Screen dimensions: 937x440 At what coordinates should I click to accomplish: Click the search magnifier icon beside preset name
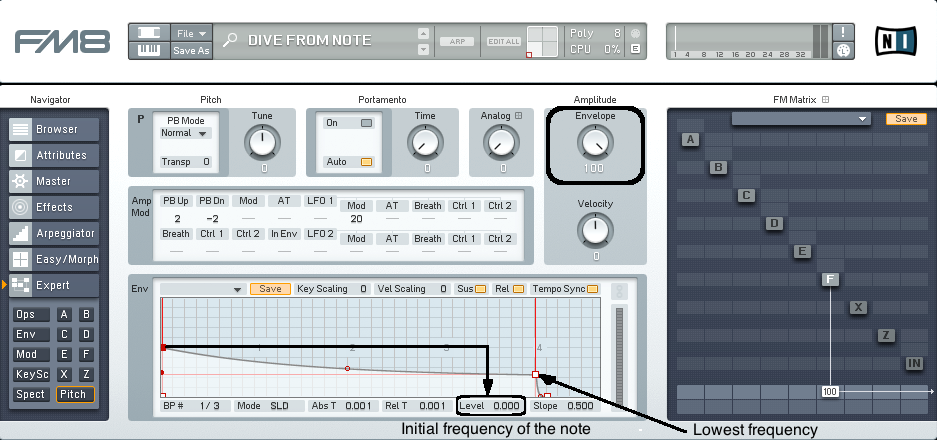[x=229, y=40]
